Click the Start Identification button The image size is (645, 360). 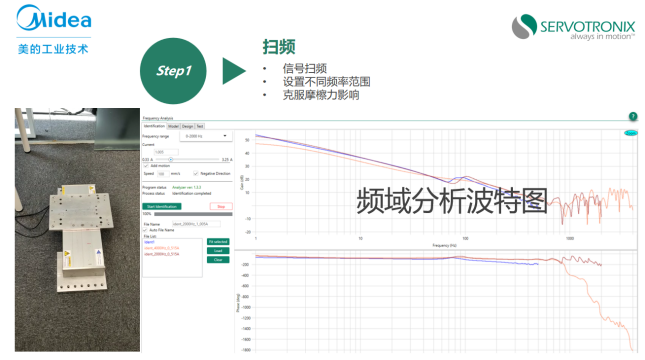coord(162,207)
